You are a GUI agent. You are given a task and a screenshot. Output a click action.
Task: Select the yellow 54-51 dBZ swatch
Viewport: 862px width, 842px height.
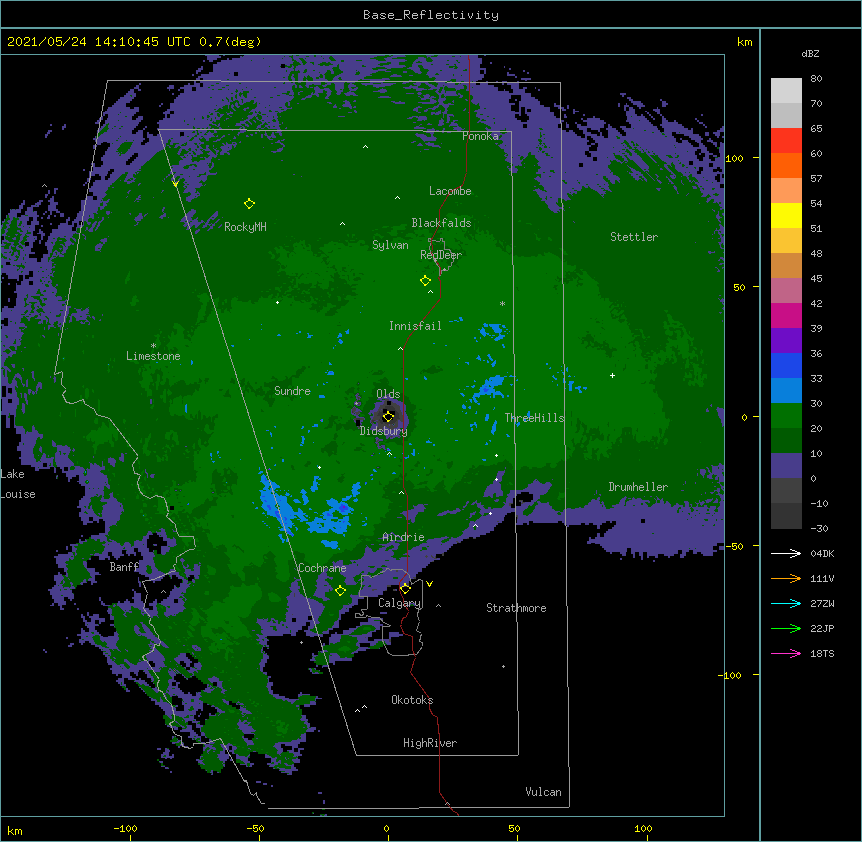[786, 215]
